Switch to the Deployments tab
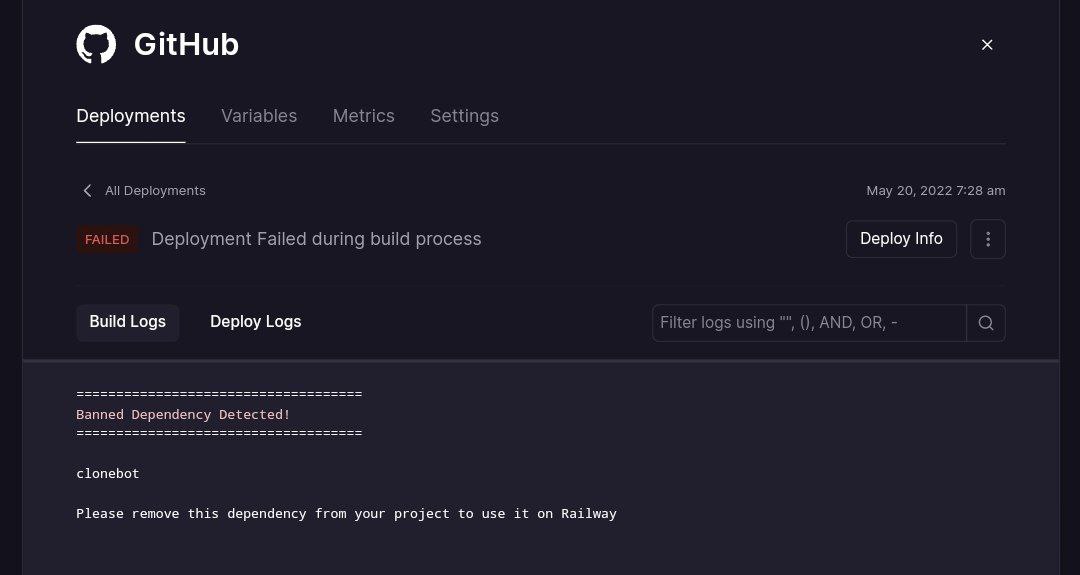Image resolution: width=1080 pixels, height=575 pixels. [131, 116]
